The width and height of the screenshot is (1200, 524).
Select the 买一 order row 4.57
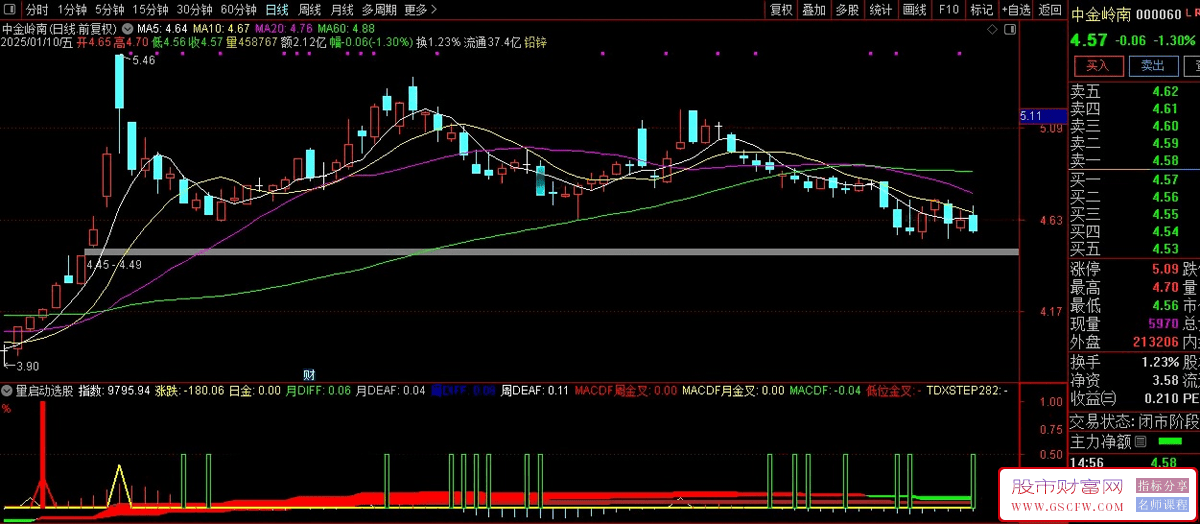click(1134, 179)
